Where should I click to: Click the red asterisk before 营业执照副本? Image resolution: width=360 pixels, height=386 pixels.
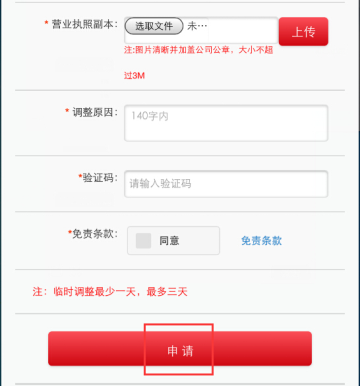point(46,23)
